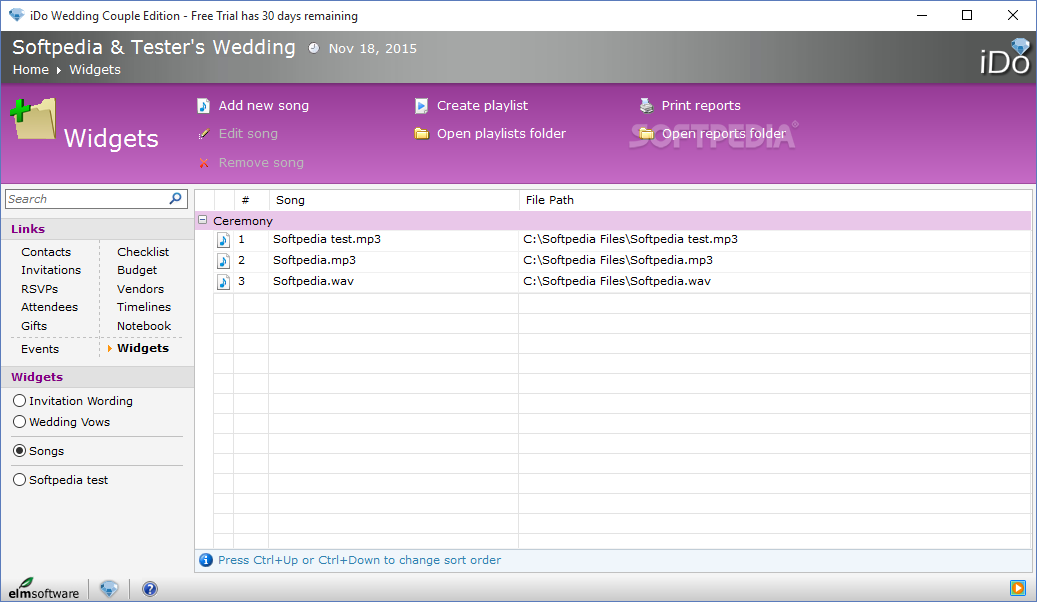Click the Print reports printer icon
This screenshot has width=1037, height=602.
646,105
